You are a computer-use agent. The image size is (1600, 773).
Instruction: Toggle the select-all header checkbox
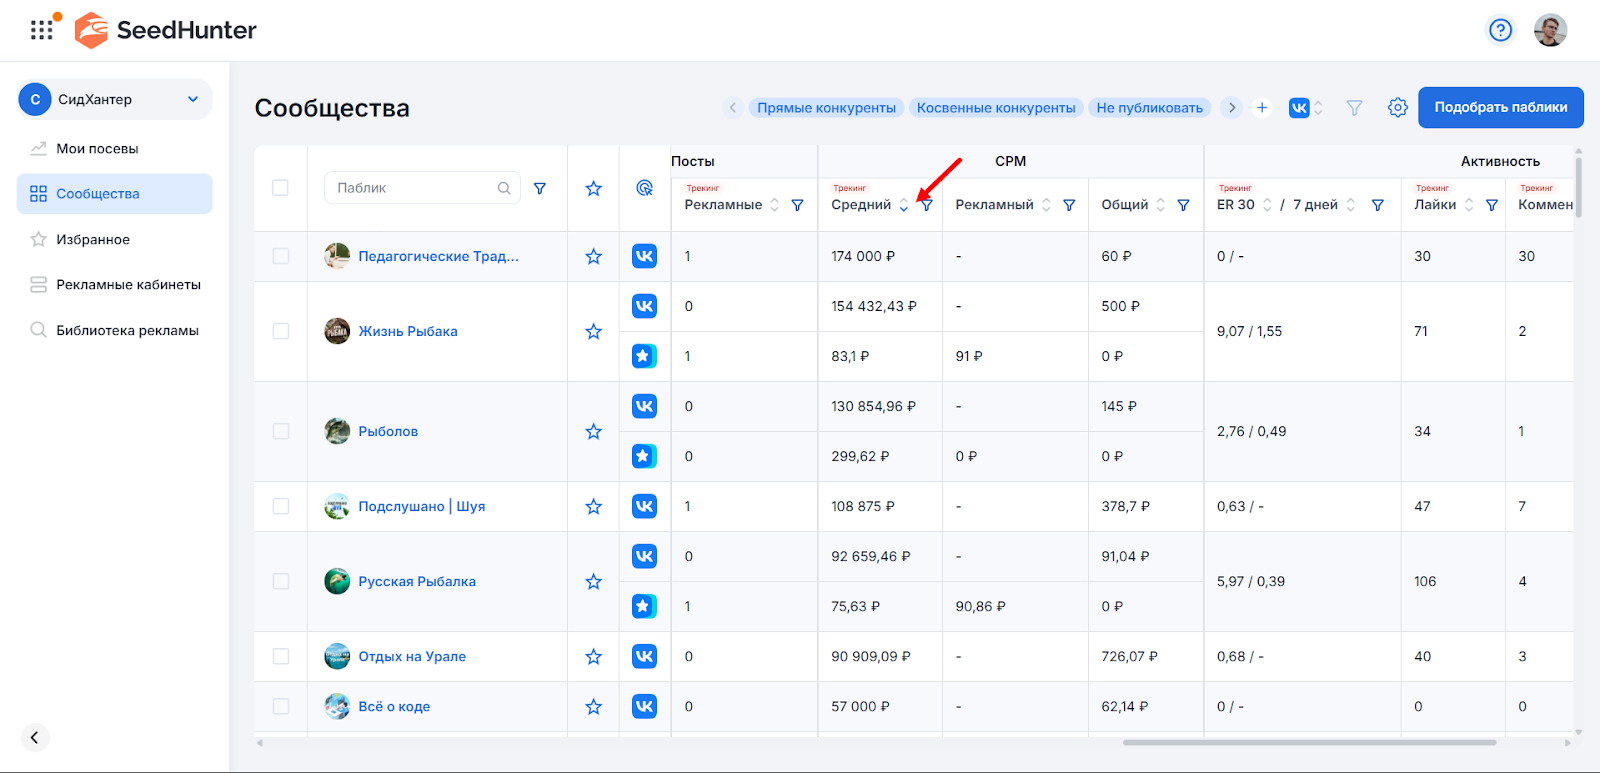(x=281, y=188)
